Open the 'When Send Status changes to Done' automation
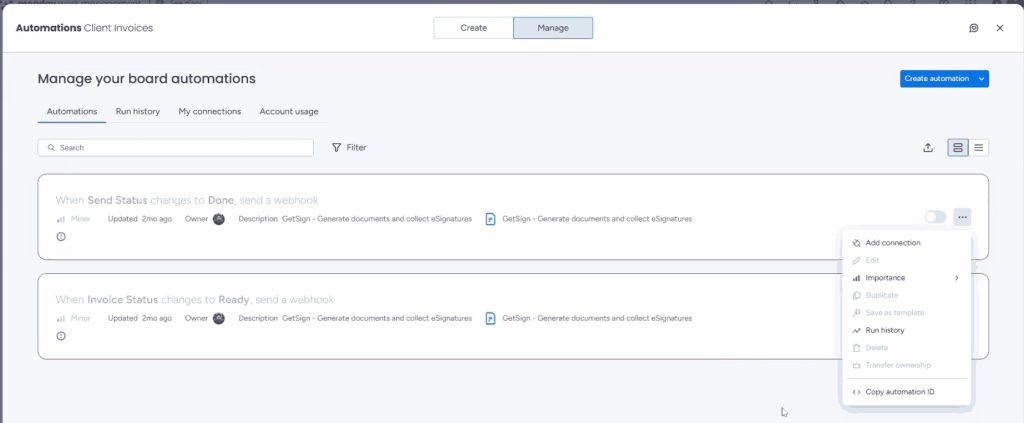This screenshot has width=1024, height=423. (x=187, y=200)
